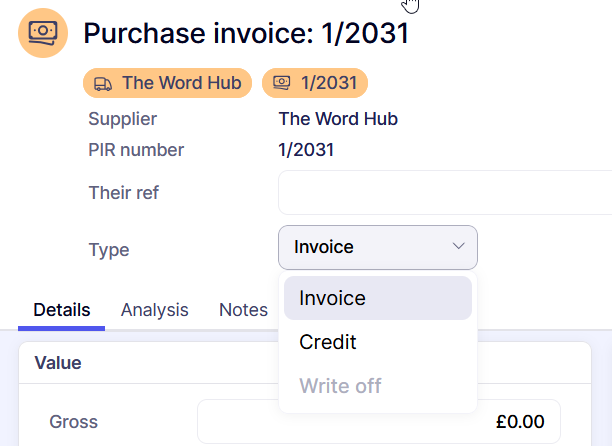612x446 pixels.
Task: Click the banknote icon on 1/2031 chip
Action: click(x=282, y=83)
